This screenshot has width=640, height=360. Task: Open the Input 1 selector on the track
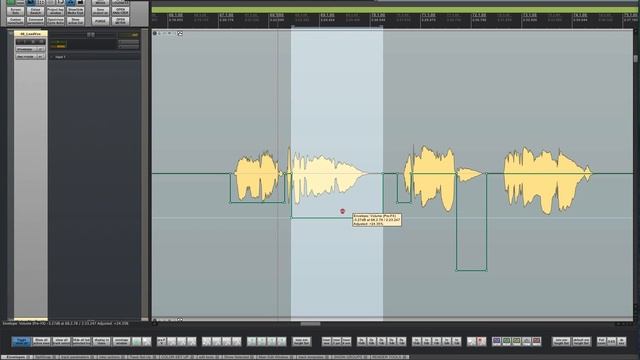pyautogui.click(x=60, y=57)
